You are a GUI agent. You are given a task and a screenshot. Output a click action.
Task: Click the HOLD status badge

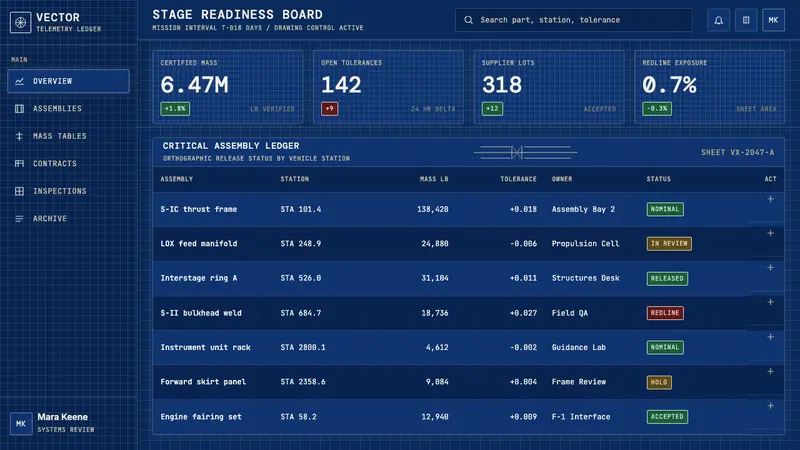[x=659, y=382]
